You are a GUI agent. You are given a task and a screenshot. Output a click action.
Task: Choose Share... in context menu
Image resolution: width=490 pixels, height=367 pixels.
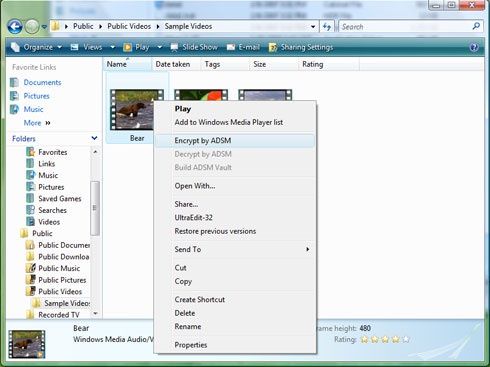click(235, 204)
